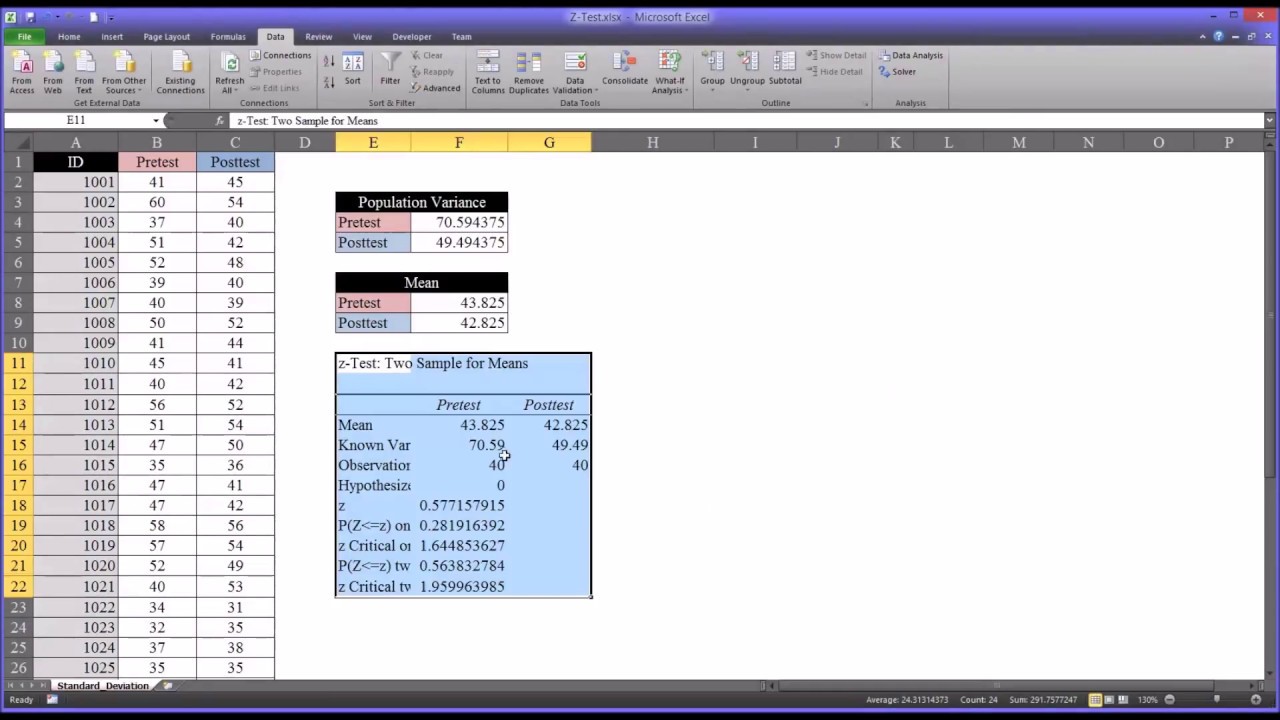
Task: Switch to the Team tab
Action: coord(461,37)
